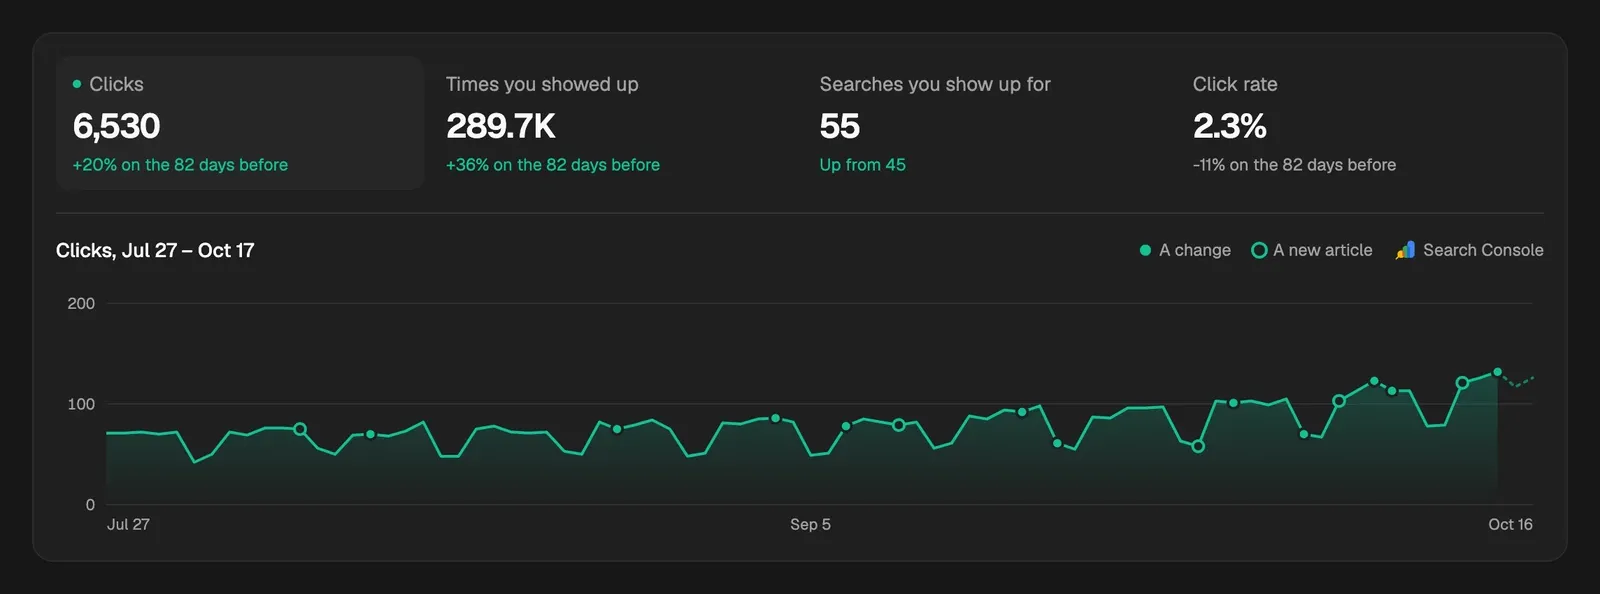Click the chart title Clicks, Jul 27 – Oct 17
This screenshot has height=594, width=1600.
coord(155,250)
